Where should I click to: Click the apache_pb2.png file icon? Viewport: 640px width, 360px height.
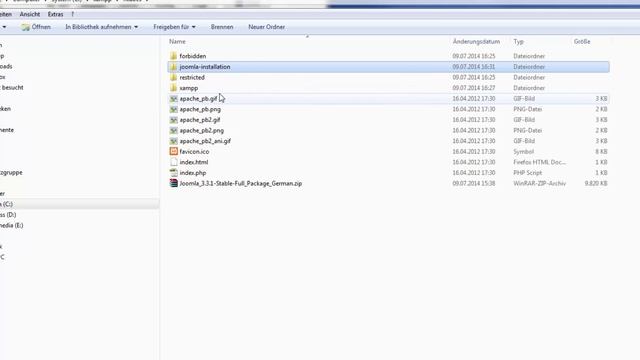173,130
